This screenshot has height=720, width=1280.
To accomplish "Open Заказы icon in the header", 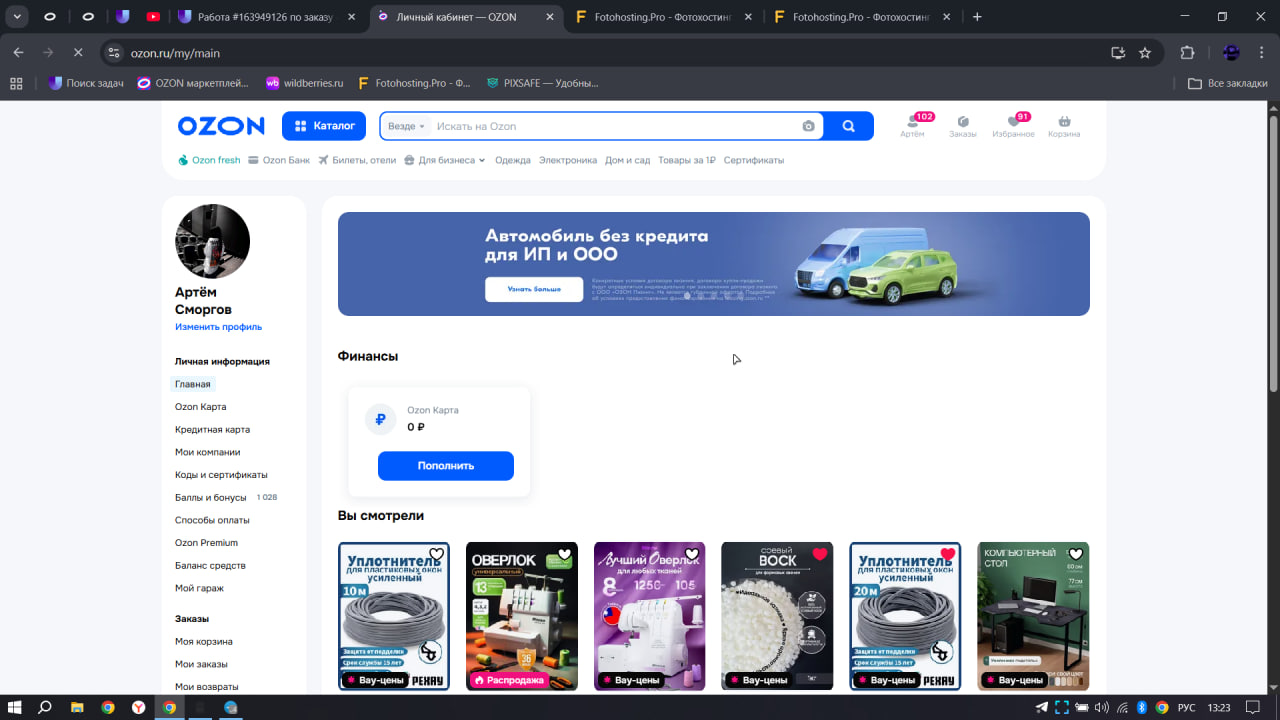I will [963, 126].
